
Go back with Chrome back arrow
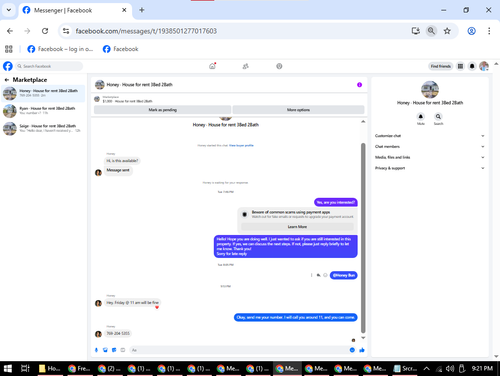tap(10, 31)
